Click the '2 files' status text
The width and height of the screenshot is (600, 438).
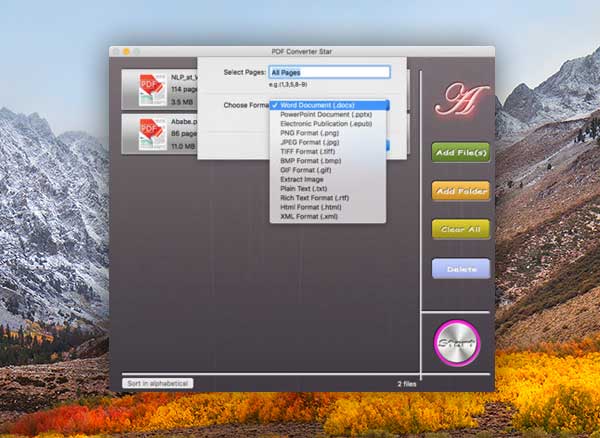click(407, 384)
